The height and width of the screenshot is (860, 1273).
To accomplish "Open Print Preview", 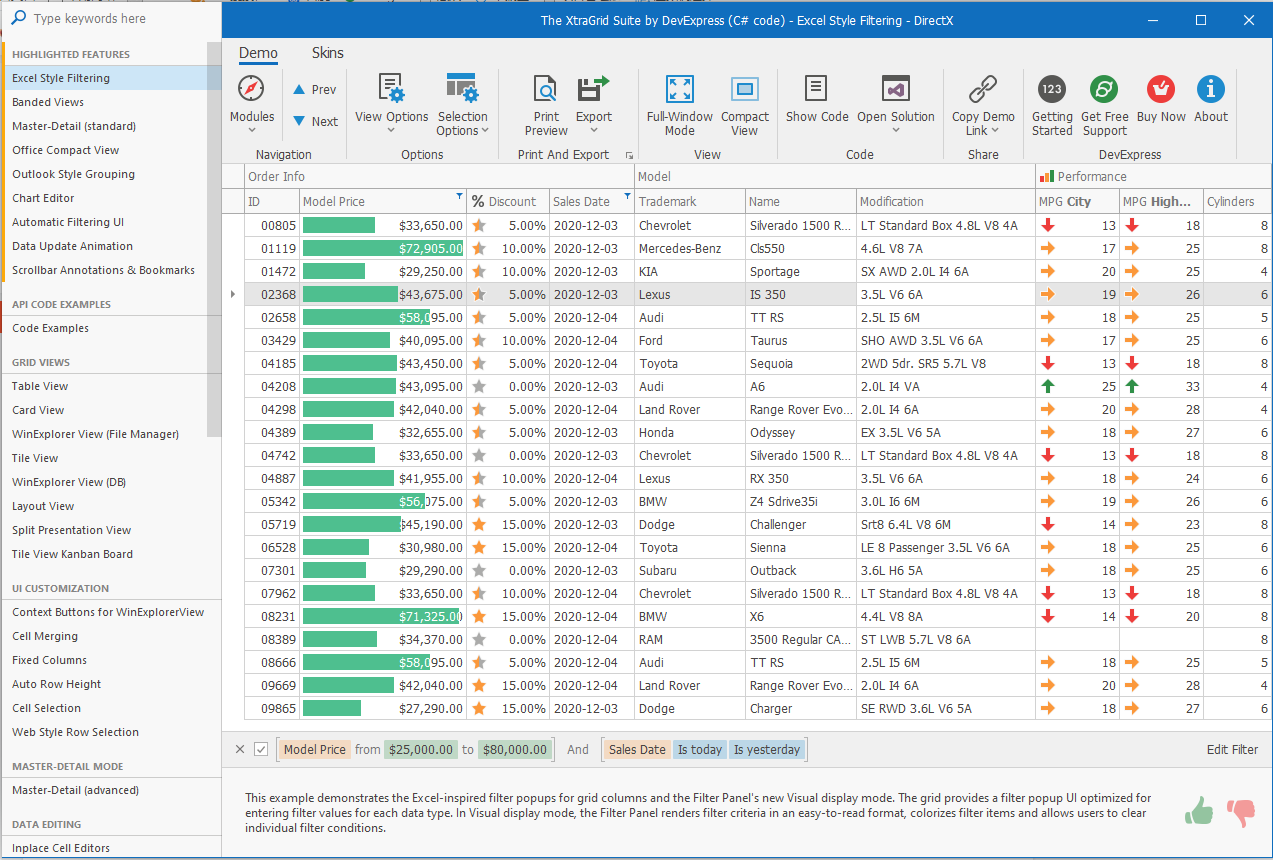I will pyautogui.click(x=546, y=105).
